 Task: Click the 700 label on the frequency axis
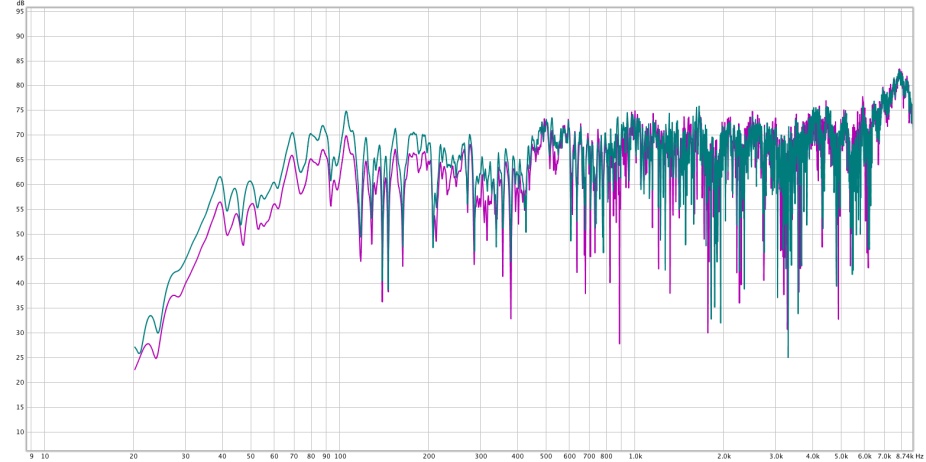(589, 456)
